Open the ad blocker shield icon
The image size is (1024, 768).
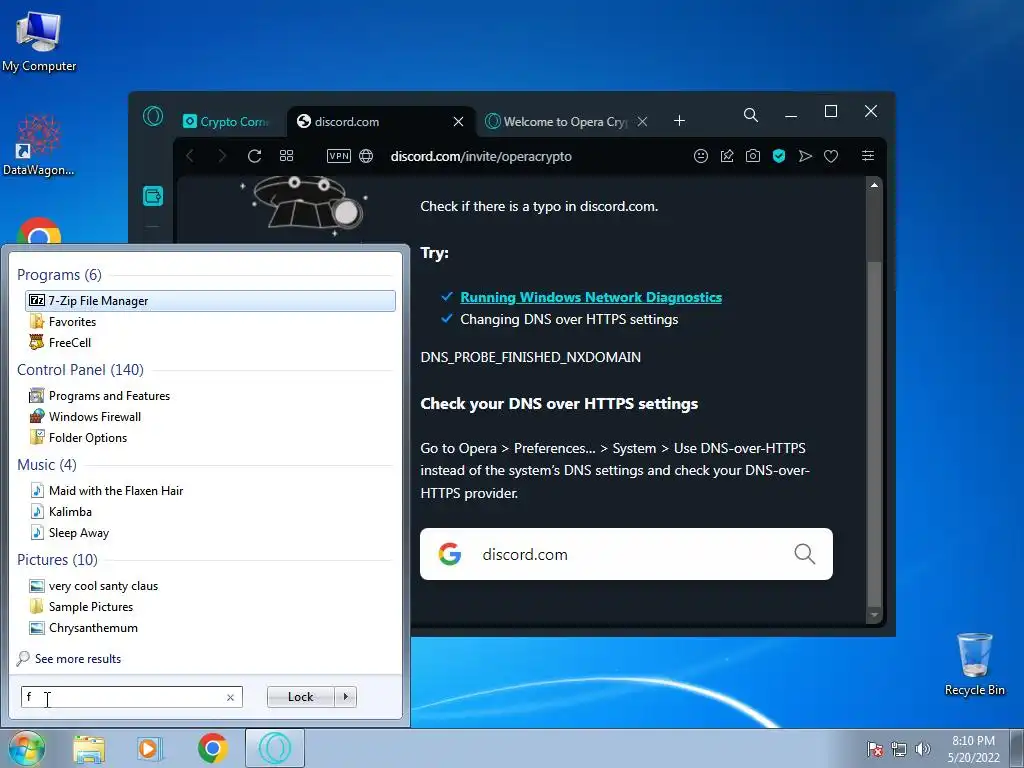[778, 156]
